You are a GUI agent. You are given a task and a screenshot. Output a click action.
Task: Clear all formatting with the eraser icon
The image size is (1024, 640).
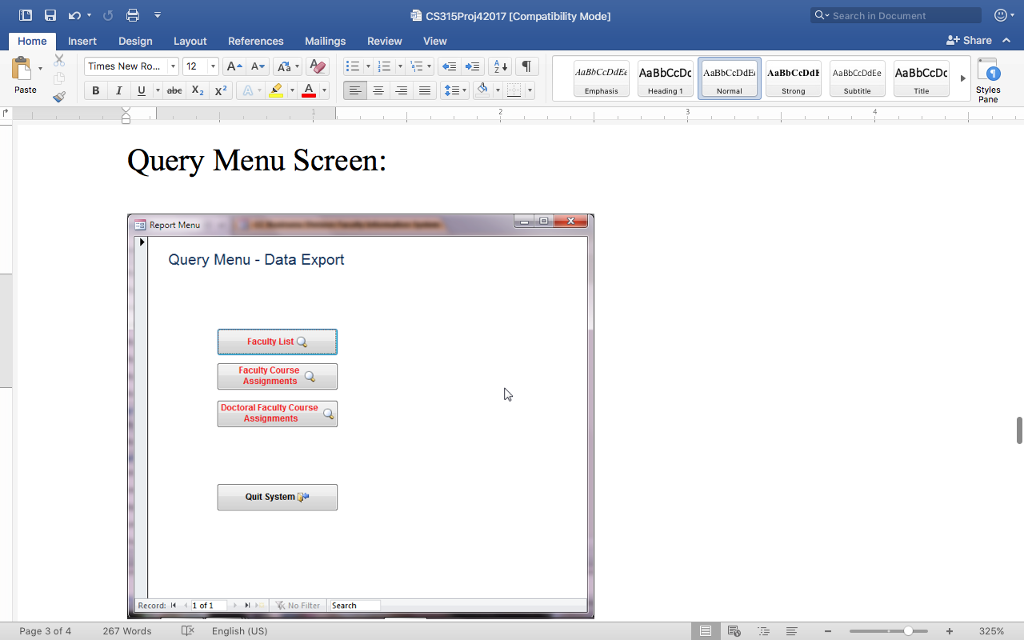coord(317,67)
